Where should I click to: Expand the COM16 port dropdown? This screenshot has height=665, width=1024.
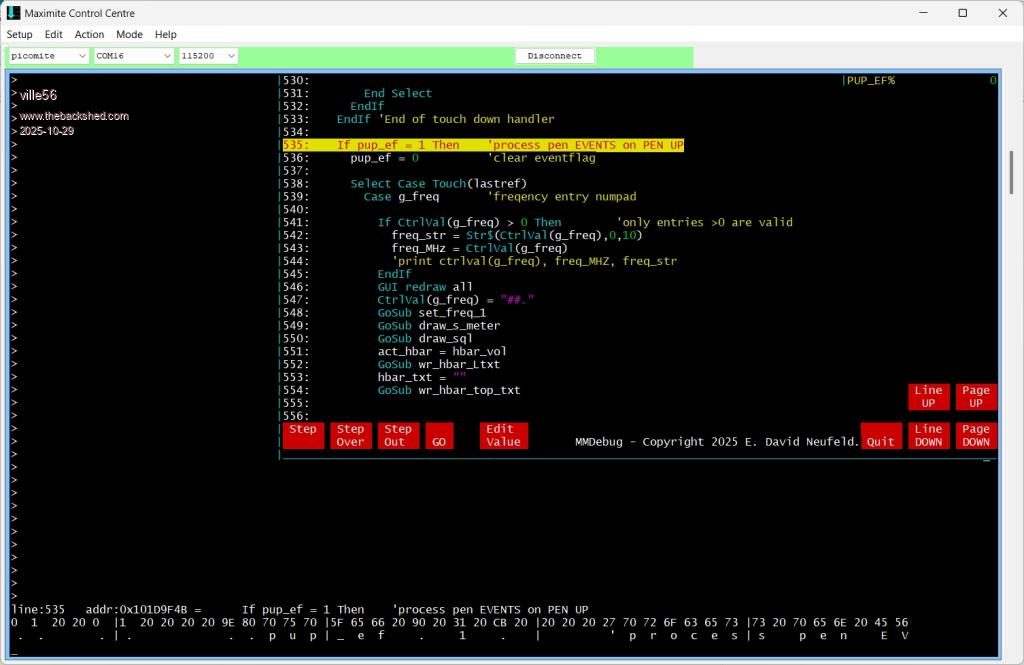[133, 56]
